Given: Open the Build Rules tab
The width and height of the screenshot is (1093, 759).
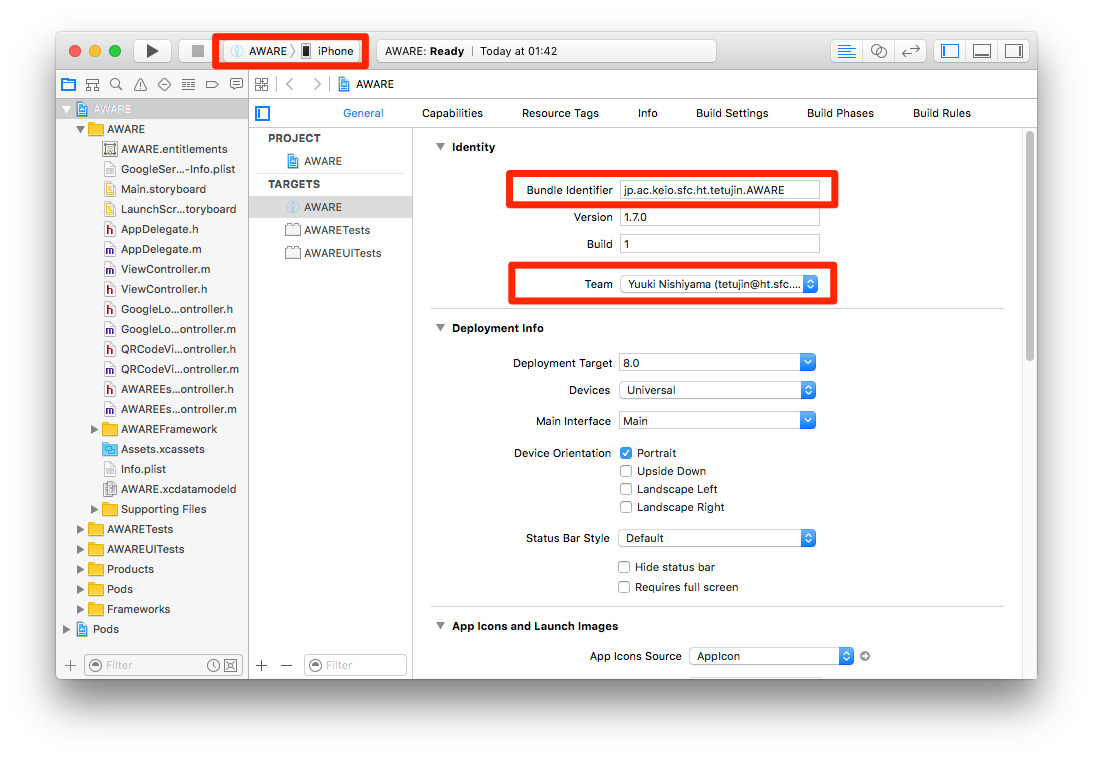Looking at the screenshot, I should (x=942, y=113).
